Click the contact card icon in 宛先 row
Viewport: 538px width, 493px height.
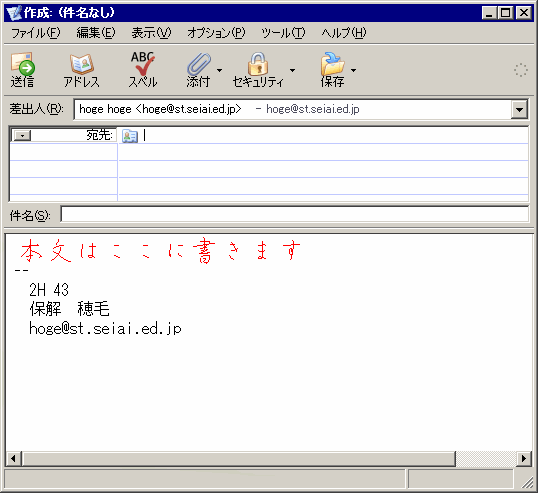tap(130, 136)
